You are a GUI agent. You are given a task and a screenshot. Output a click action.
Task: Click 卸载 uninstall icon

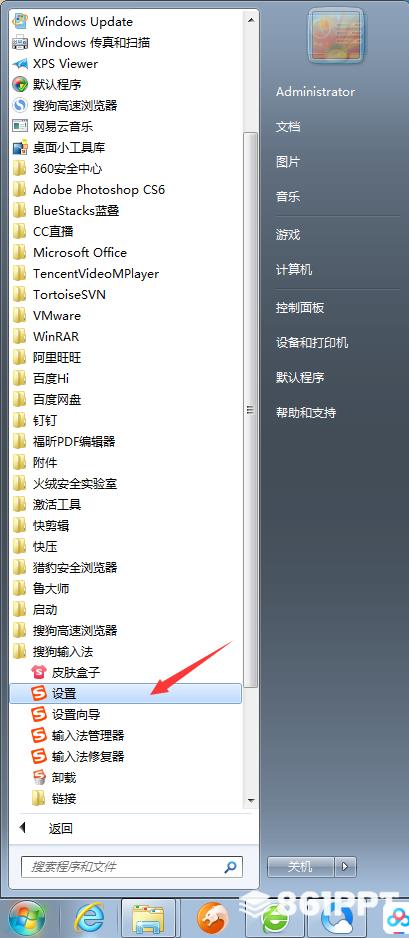coord(39,777)
